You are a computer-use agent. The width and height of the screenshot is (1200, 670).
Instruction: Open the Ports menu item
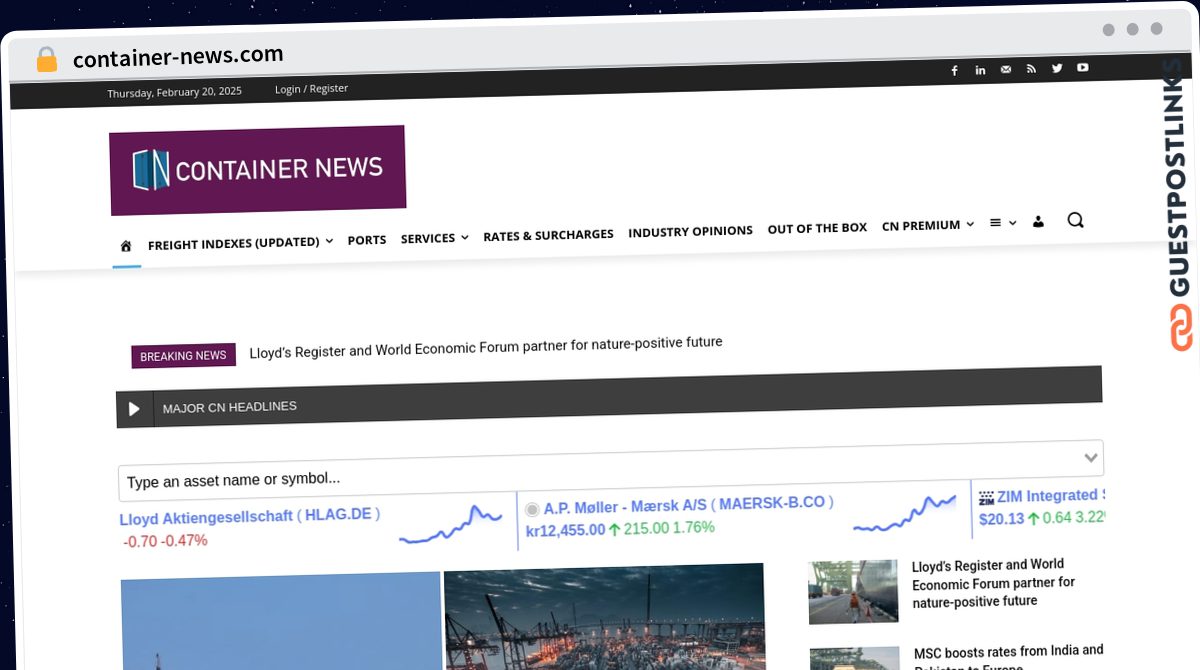pos(367,240)
